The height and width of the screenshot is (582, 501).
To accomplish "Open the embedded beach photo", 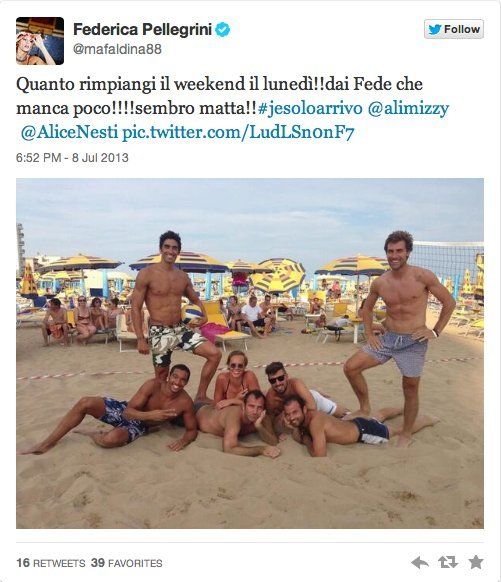I will [x=250, y=353].
